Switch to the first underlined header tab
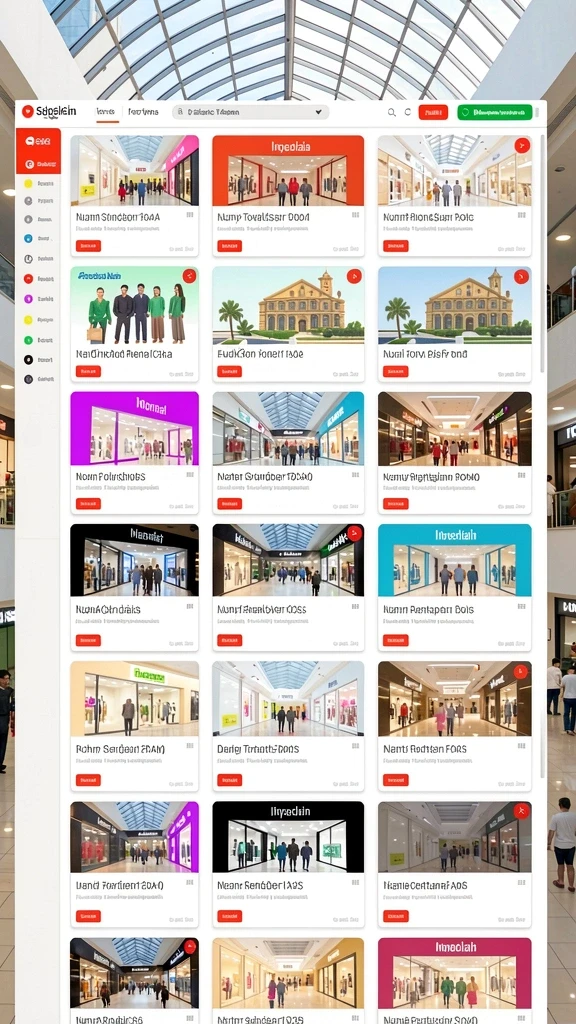Image resolution: width=576 pixels, height=1024 pixels. pos(107,112)
